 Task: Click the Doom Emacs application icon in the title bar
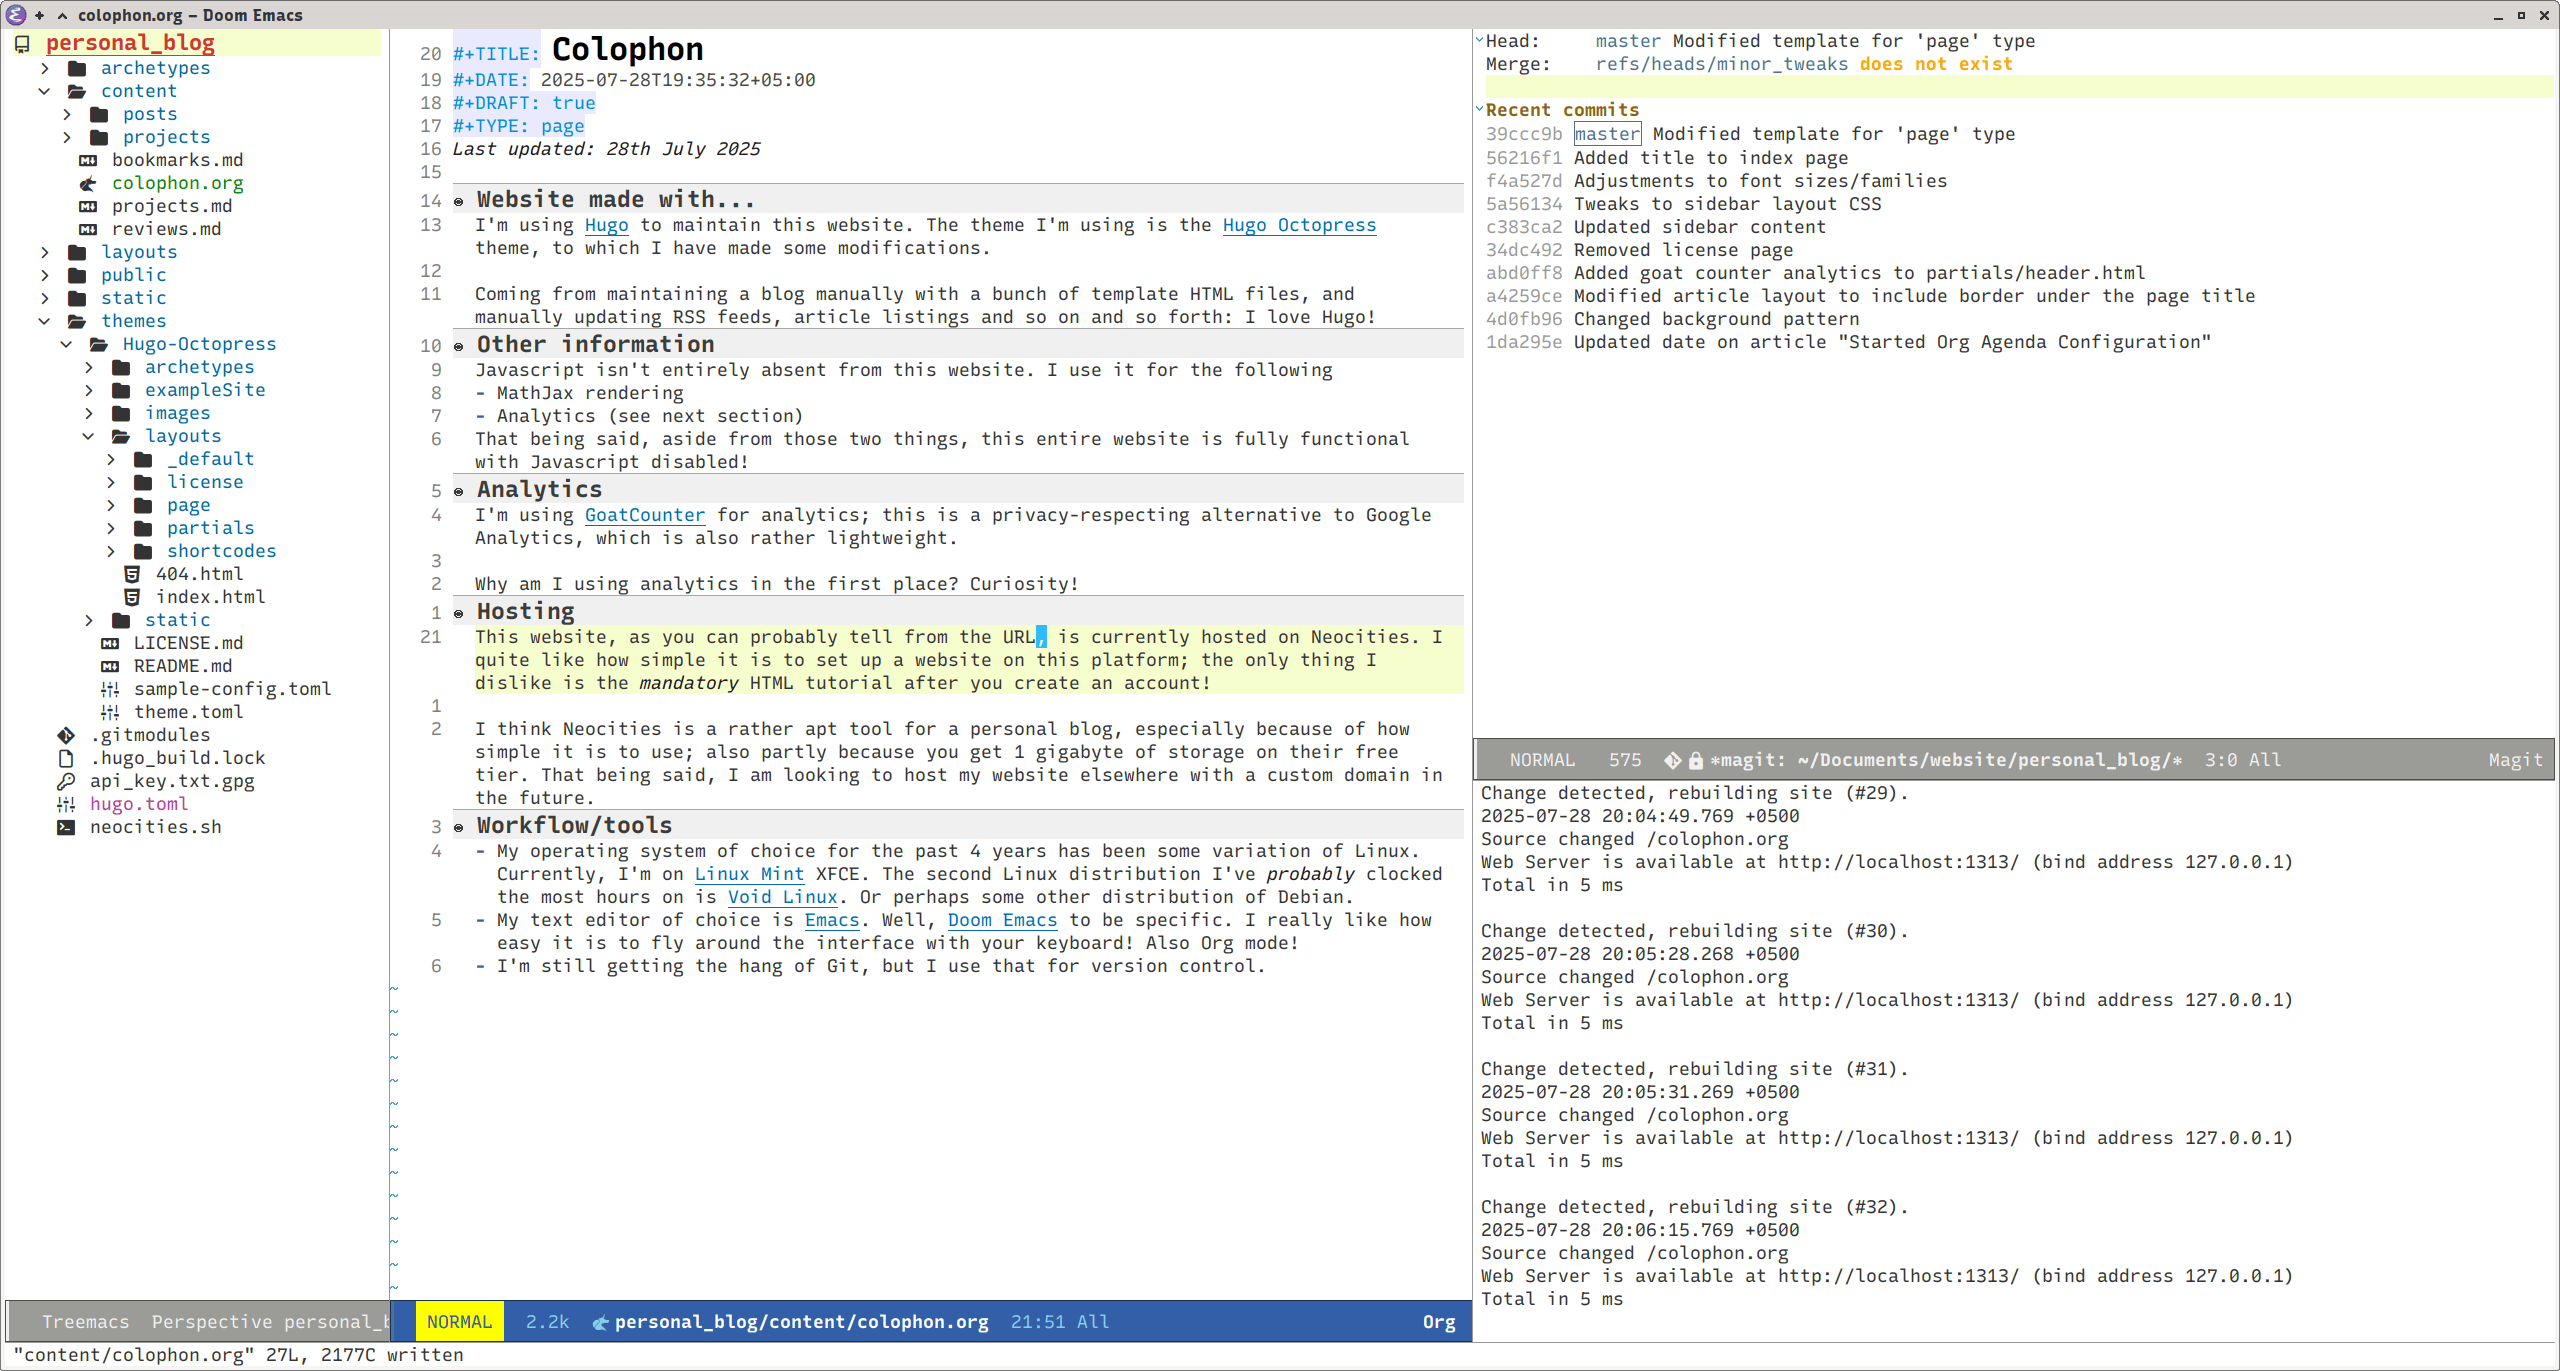click(16, 15)
